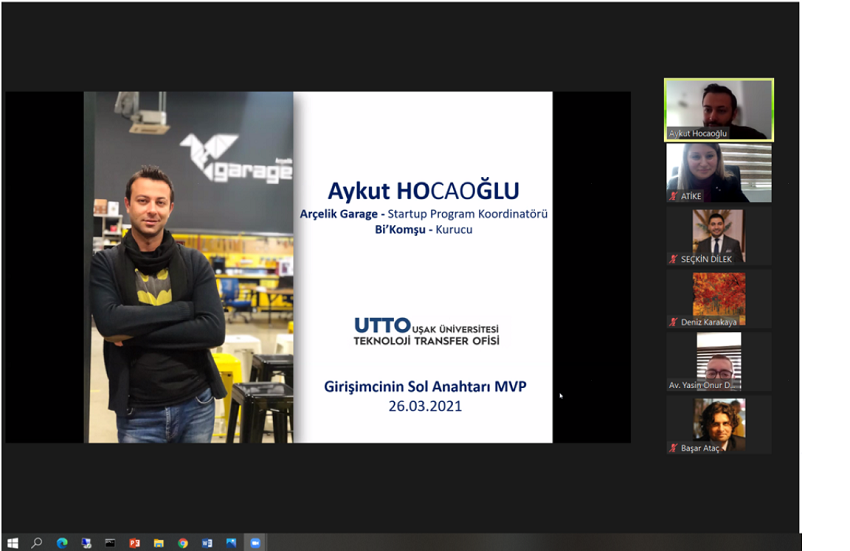Launch Microsoft Edge from the taskbar
The width and height of the screenshot is (850, 551).
click(x=62, y=543)
